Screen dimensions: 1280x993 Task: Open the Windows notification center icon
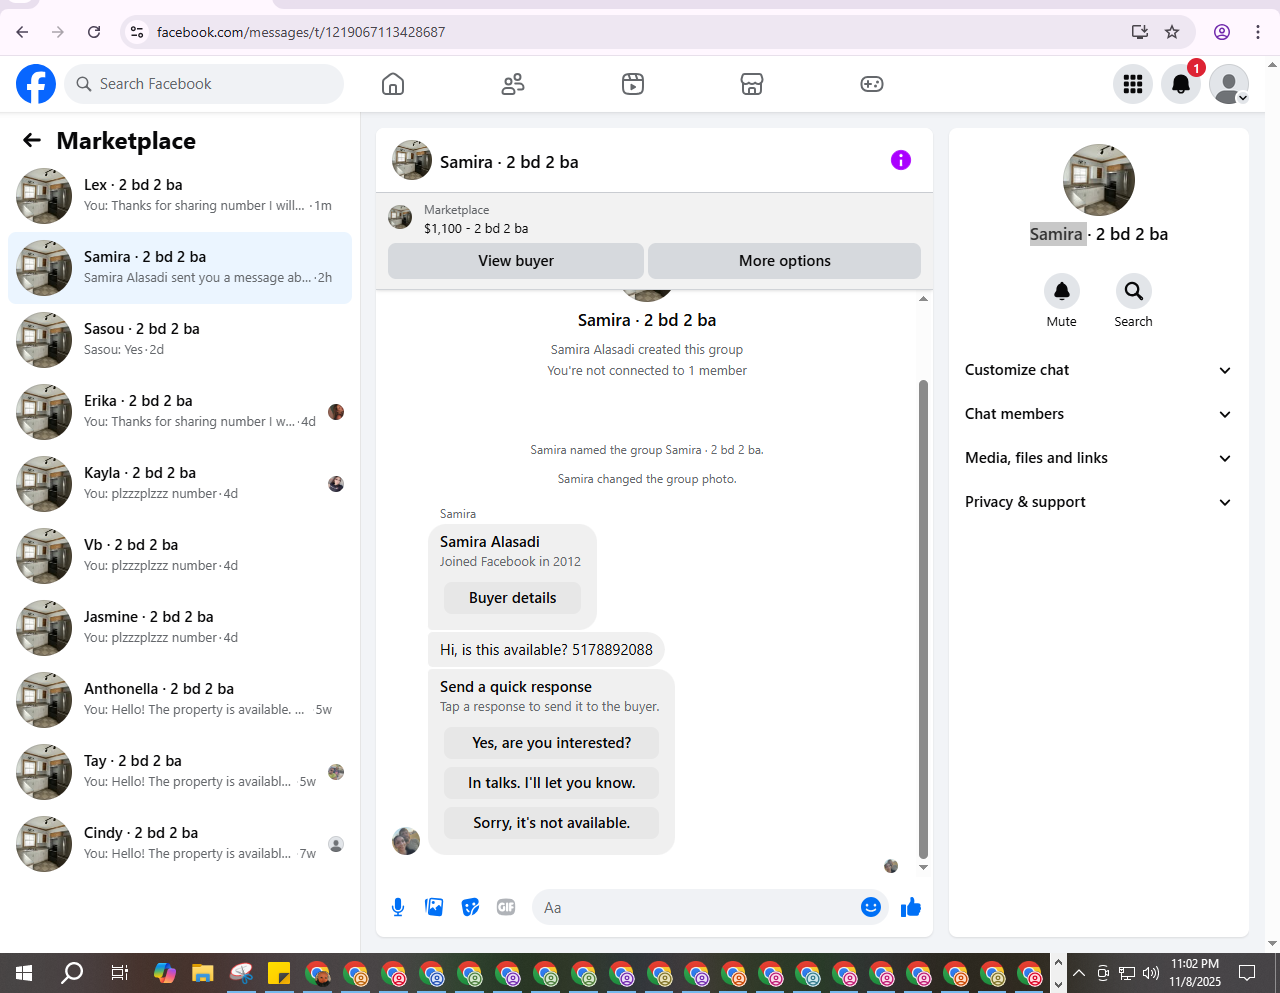1247,973
